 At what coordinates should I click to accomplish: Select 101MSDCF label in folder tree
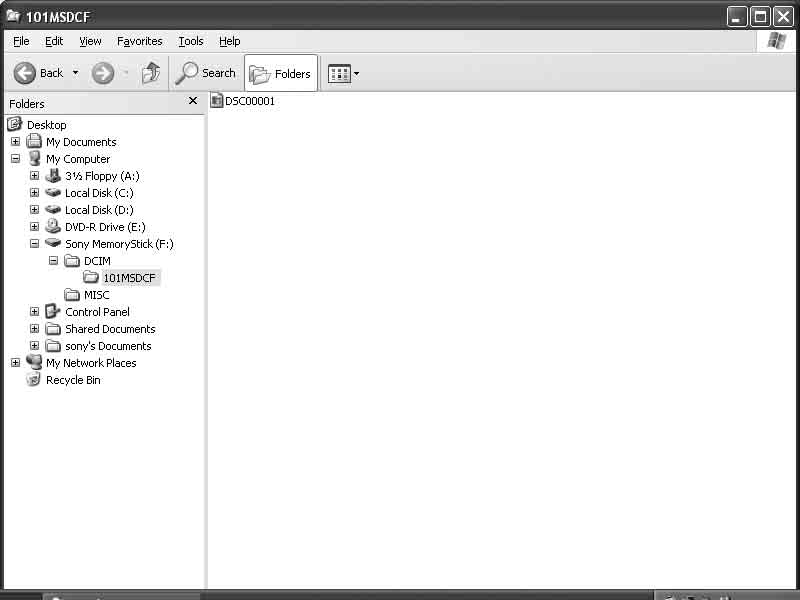[x=130, y=278]
